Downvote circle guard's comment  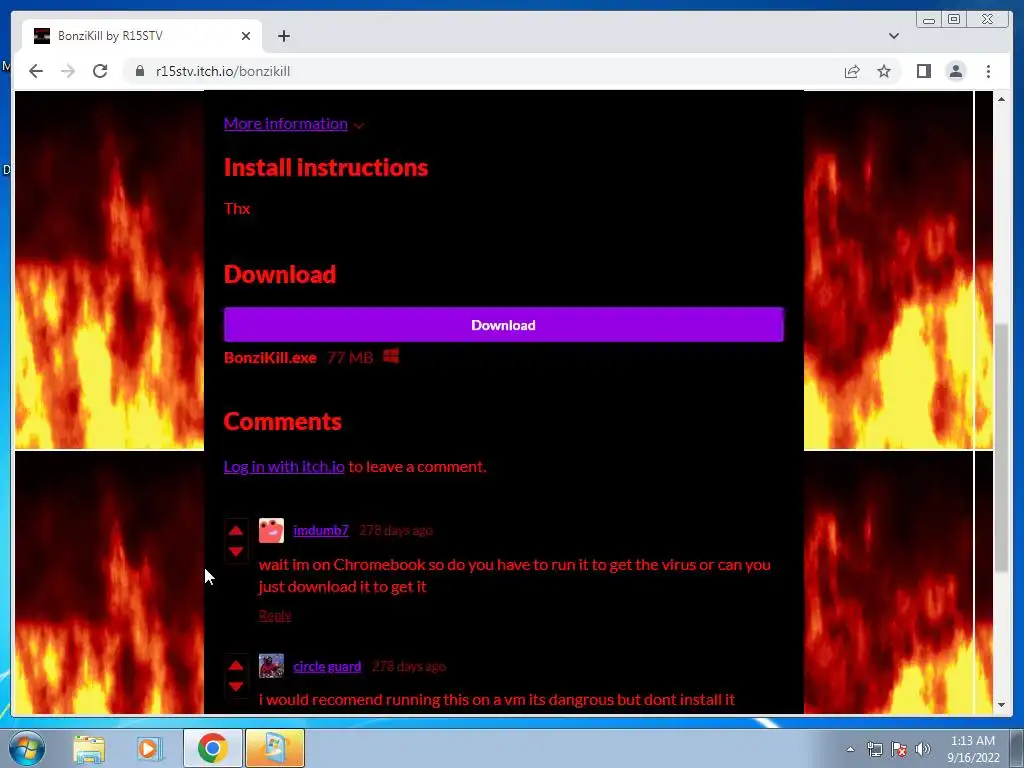[x=236, y=686]
